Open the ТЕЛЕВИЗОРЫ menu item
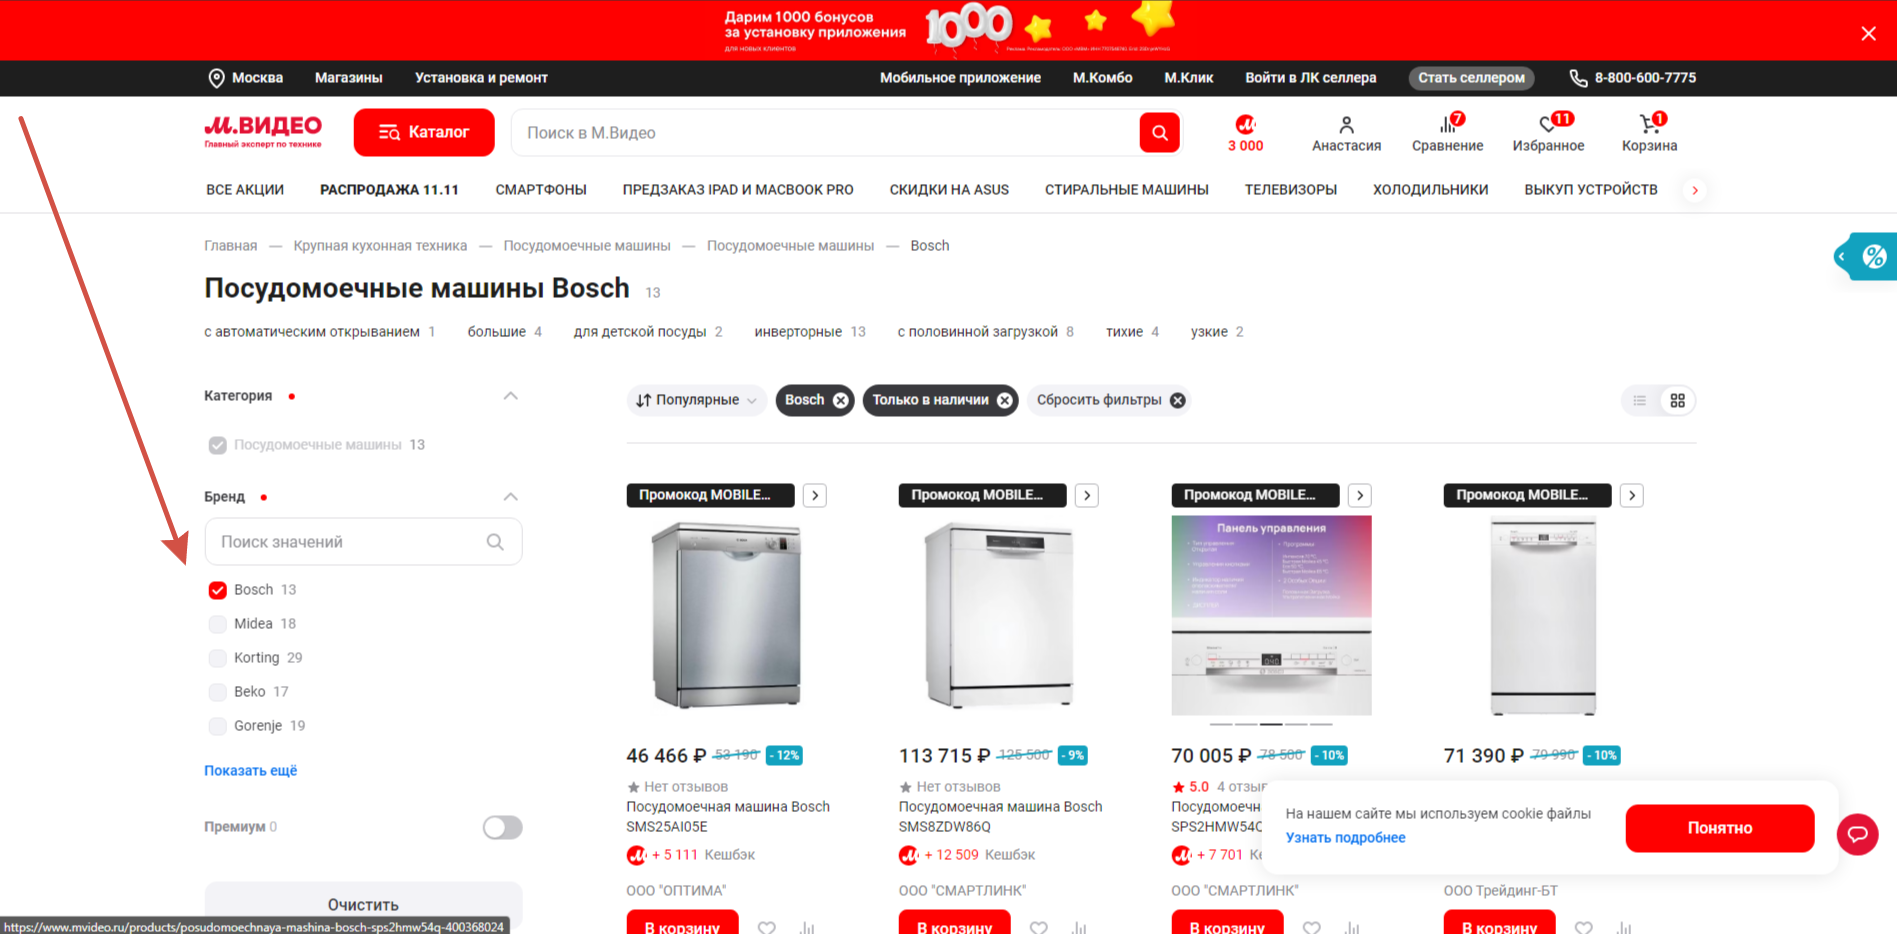The image size is (1897, 934). tap(1290, 189)
